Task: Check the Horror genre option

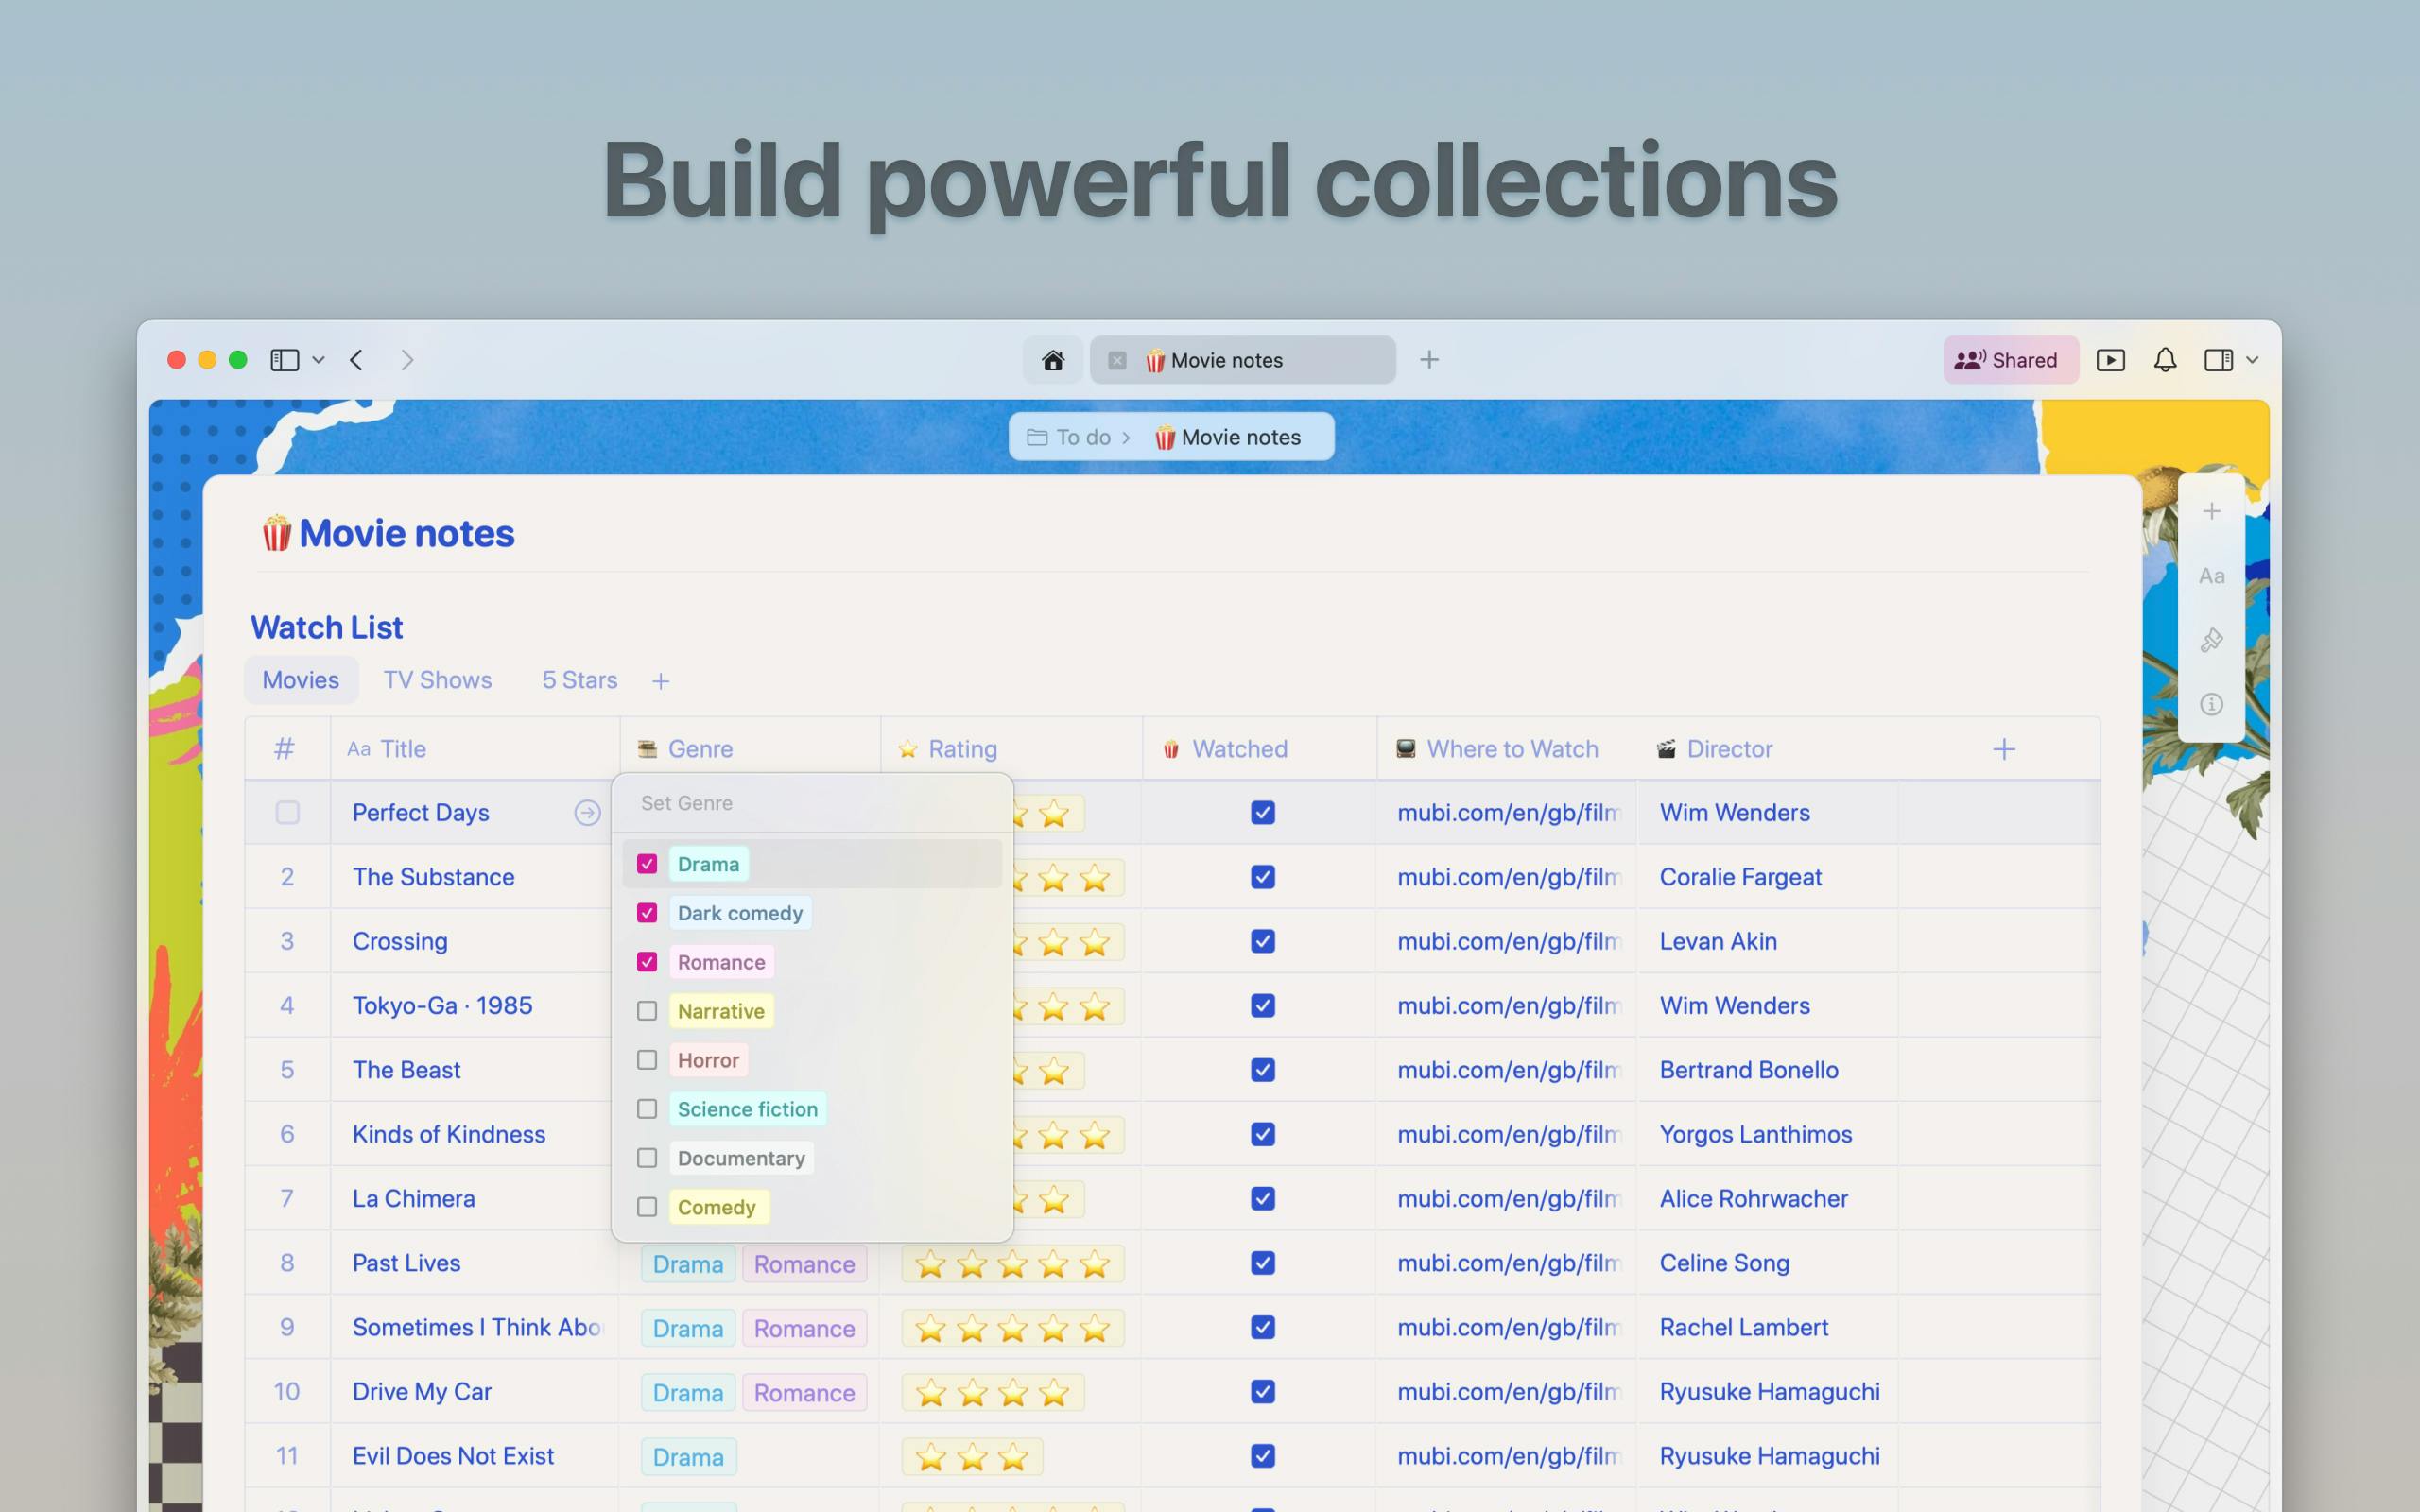Action: tap(647, 1060)
